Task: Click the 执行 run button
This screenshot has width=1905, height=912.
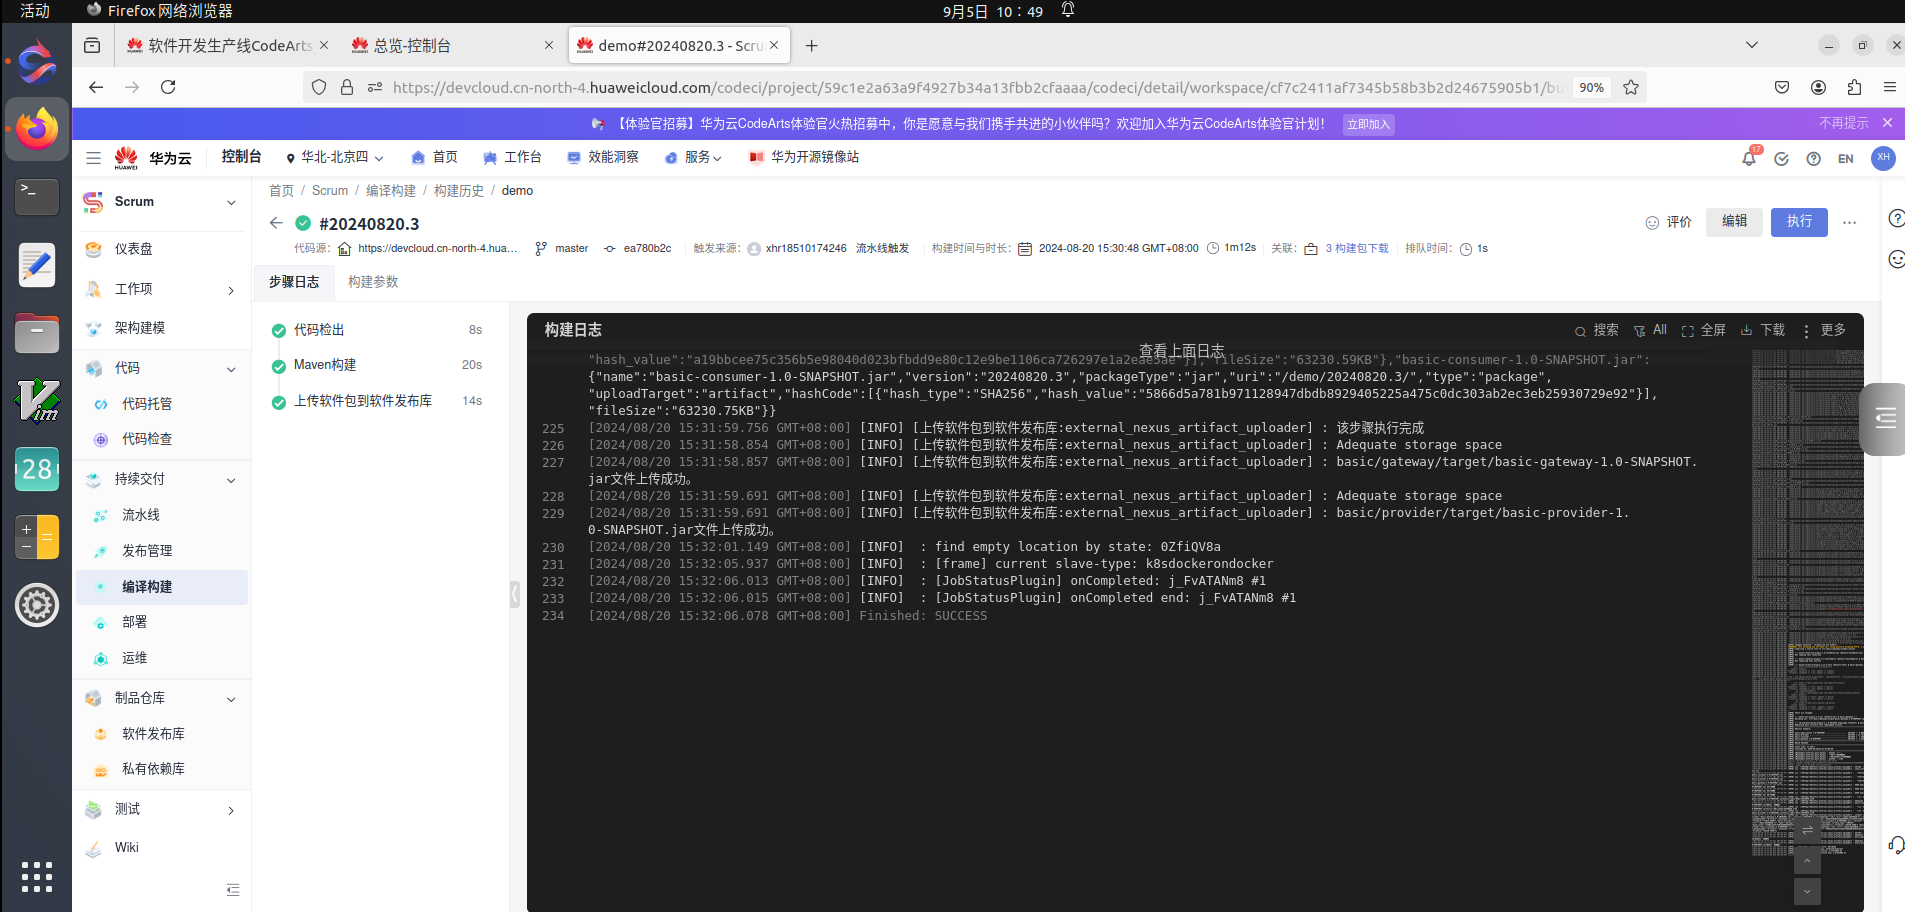Action: tap(1799, 221)
